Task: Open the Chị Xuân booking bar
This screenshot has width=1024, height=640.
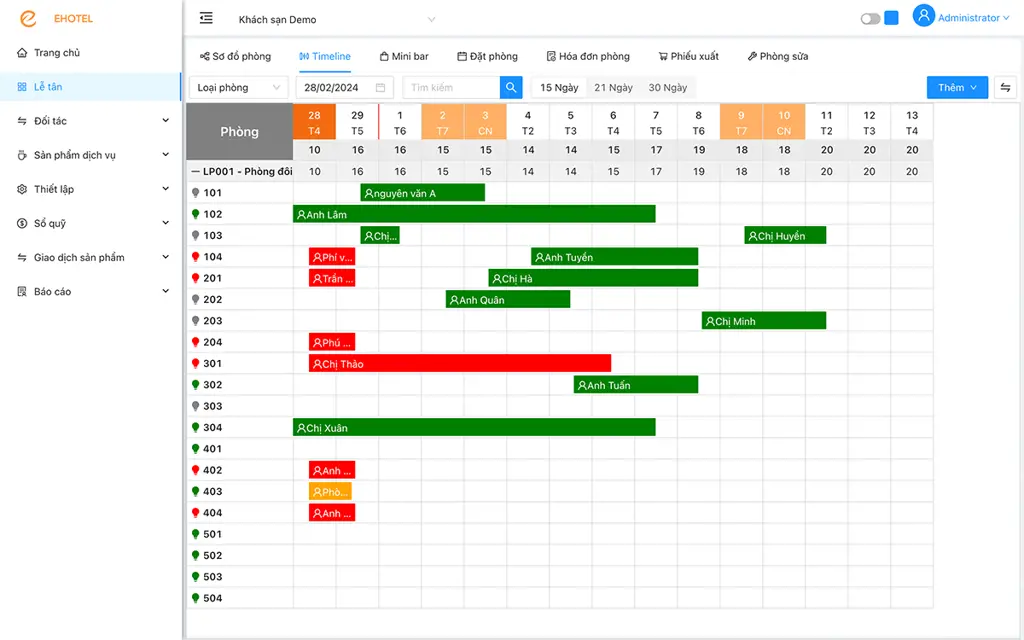Action: [474, 427]
